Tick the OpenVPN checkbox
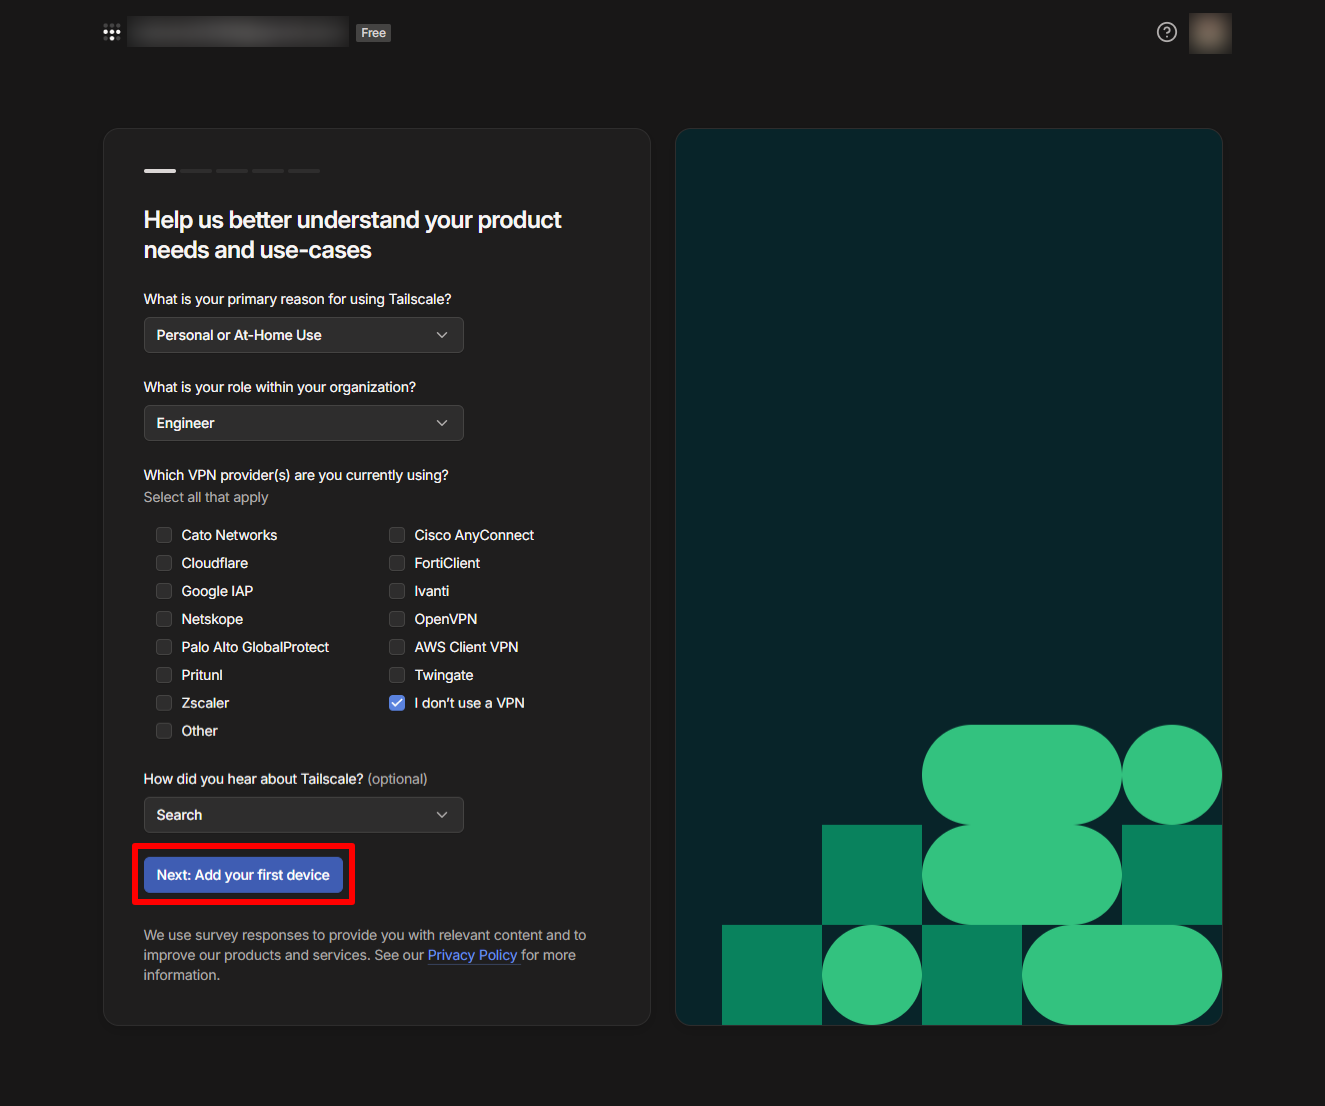The width and height of the screenshot is (1325, 1106). click(397, 619)
